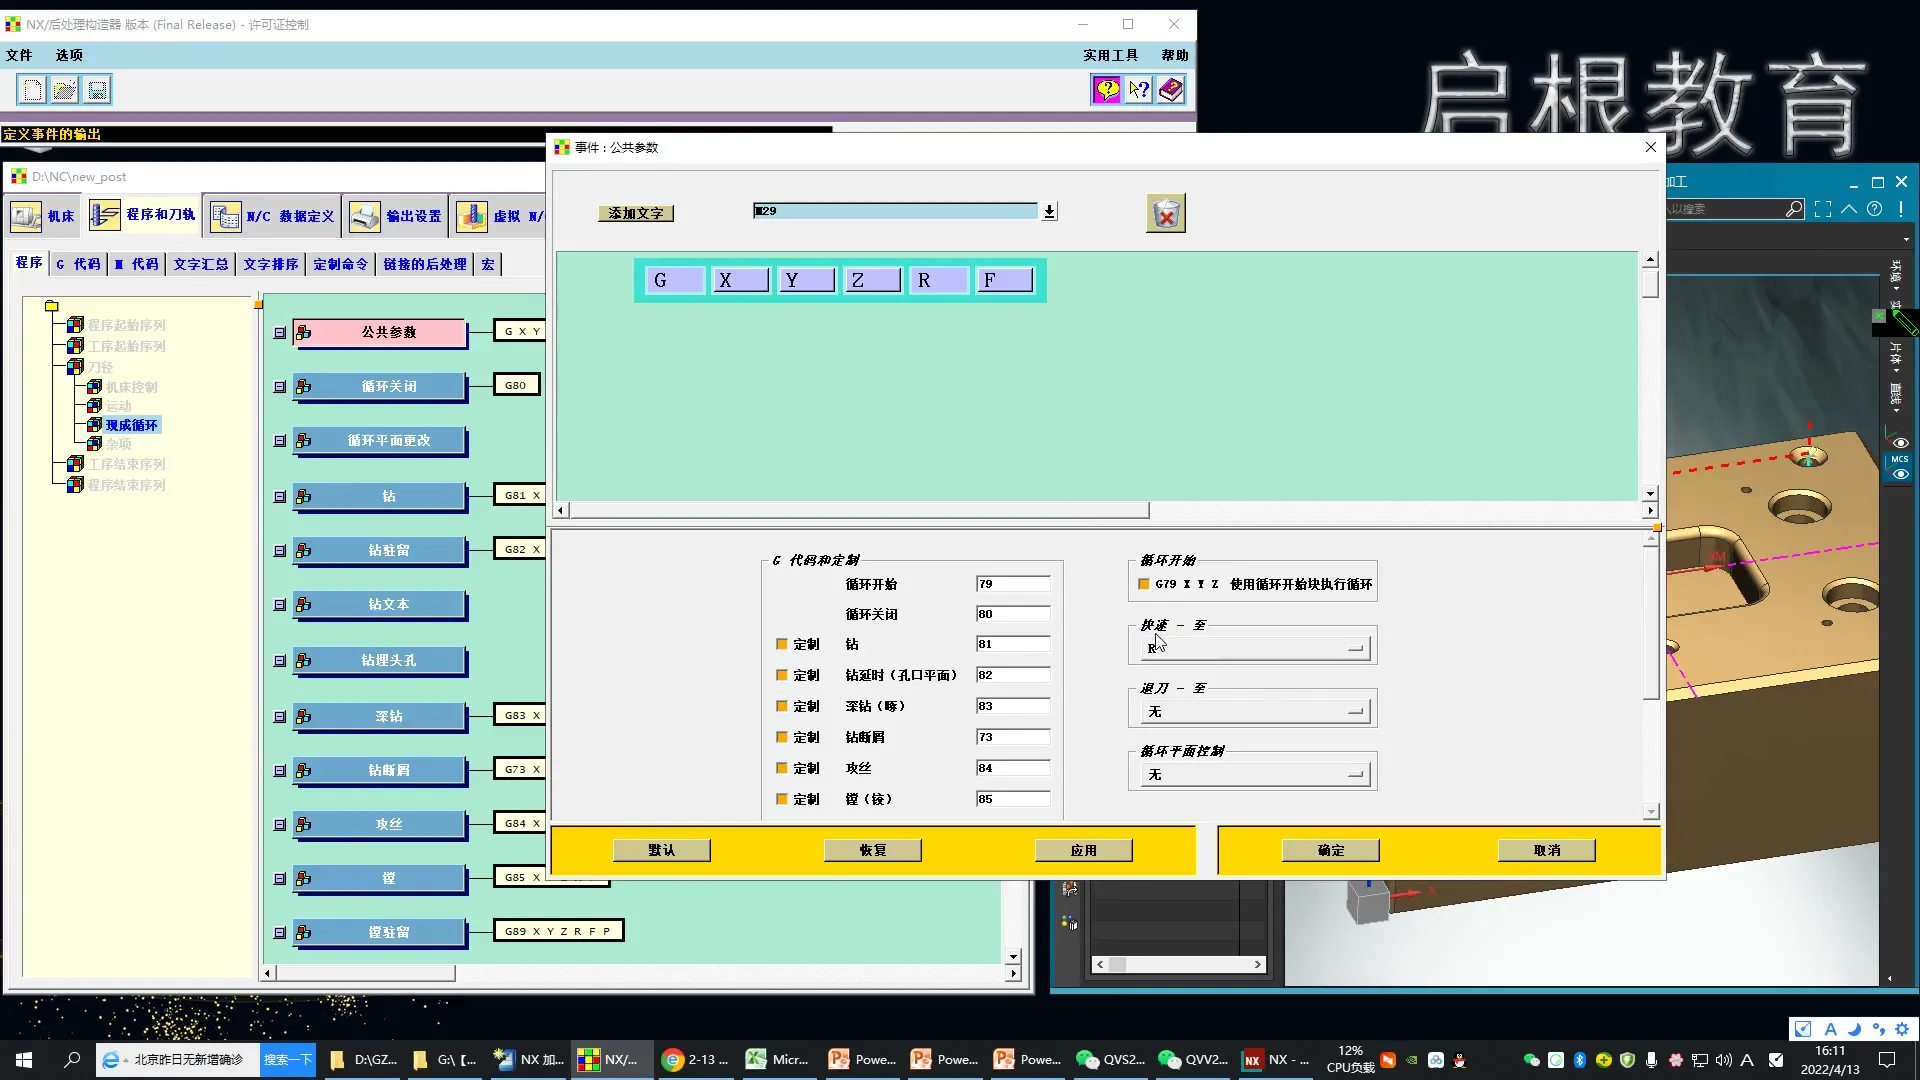Click the 应用 button
This screenshot has height=1080, width=1920.
[1083, 850]
